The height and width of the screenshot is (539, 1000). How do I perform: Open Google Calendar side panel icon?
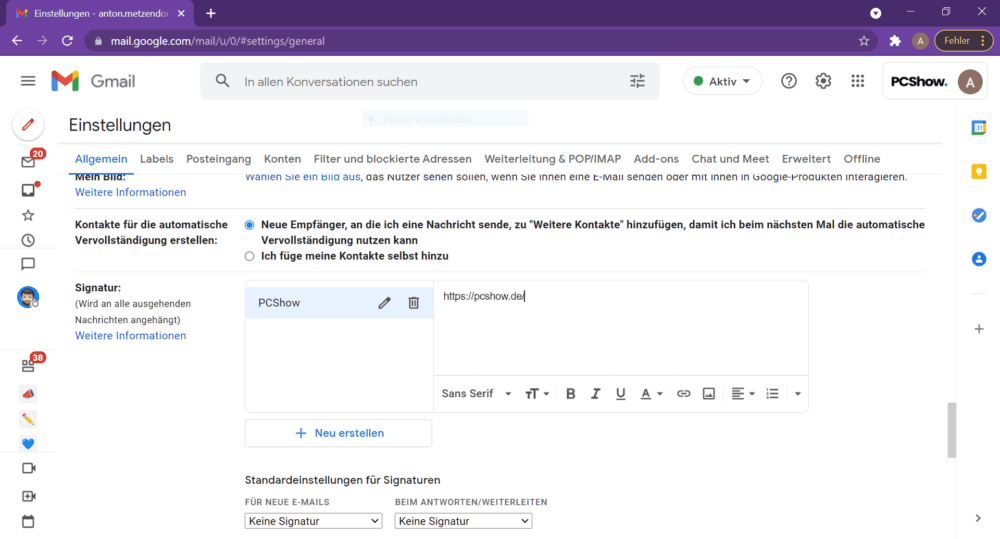(979, 128)
